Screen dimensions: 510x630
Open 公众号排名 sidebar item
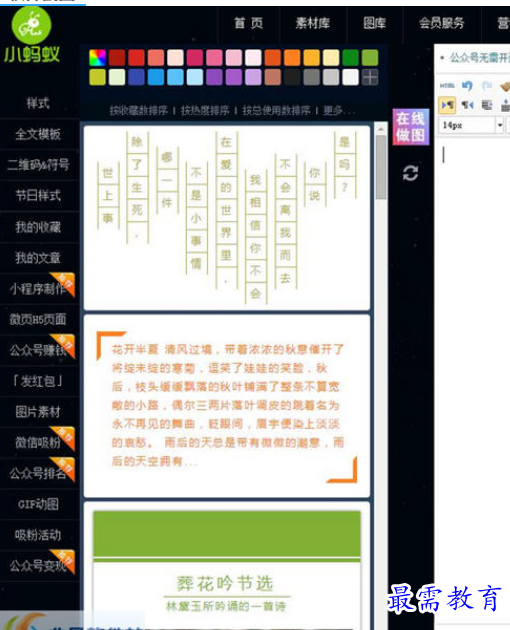coord(39,474)
